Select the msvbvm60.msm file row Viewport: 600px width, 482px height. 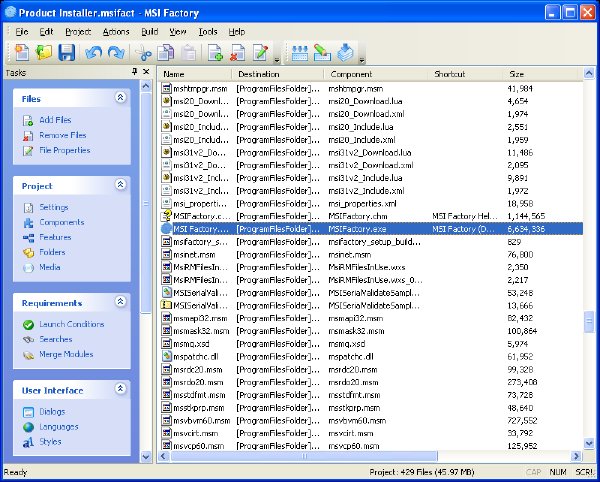370,421
